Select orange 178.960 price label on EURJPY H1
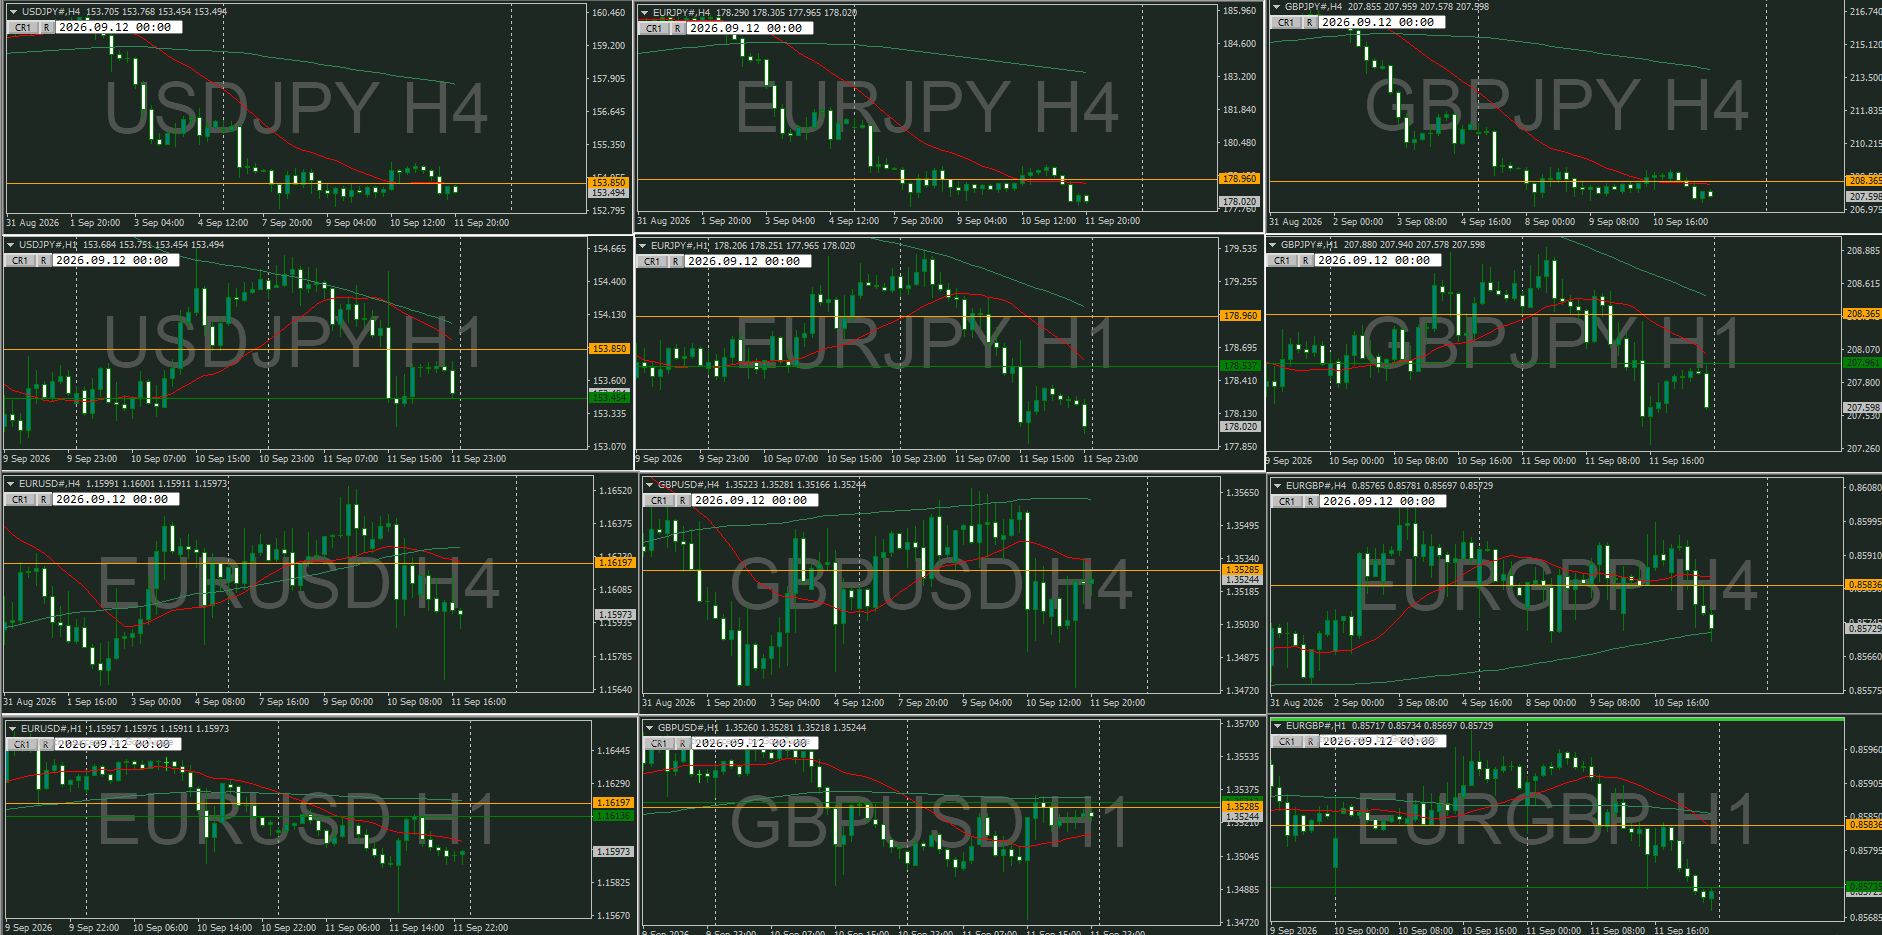1882x935 pixels. 1240,316
